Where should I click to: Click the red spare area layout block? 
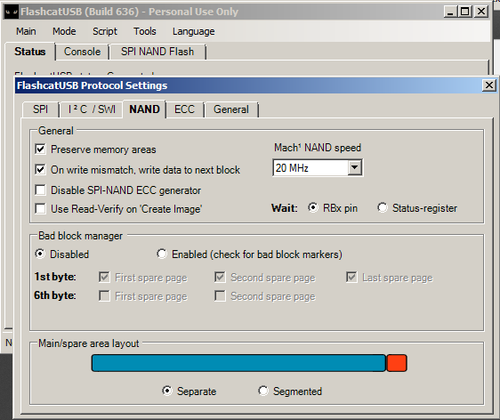click(x=397, y=363)
